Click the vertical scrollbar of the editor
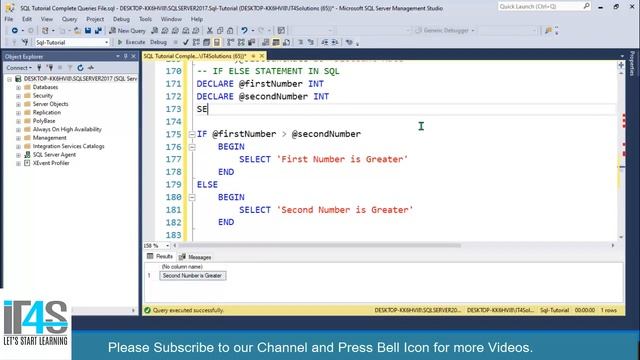The height and width of the screenshot is (360, 640). (x=621, y=155)
